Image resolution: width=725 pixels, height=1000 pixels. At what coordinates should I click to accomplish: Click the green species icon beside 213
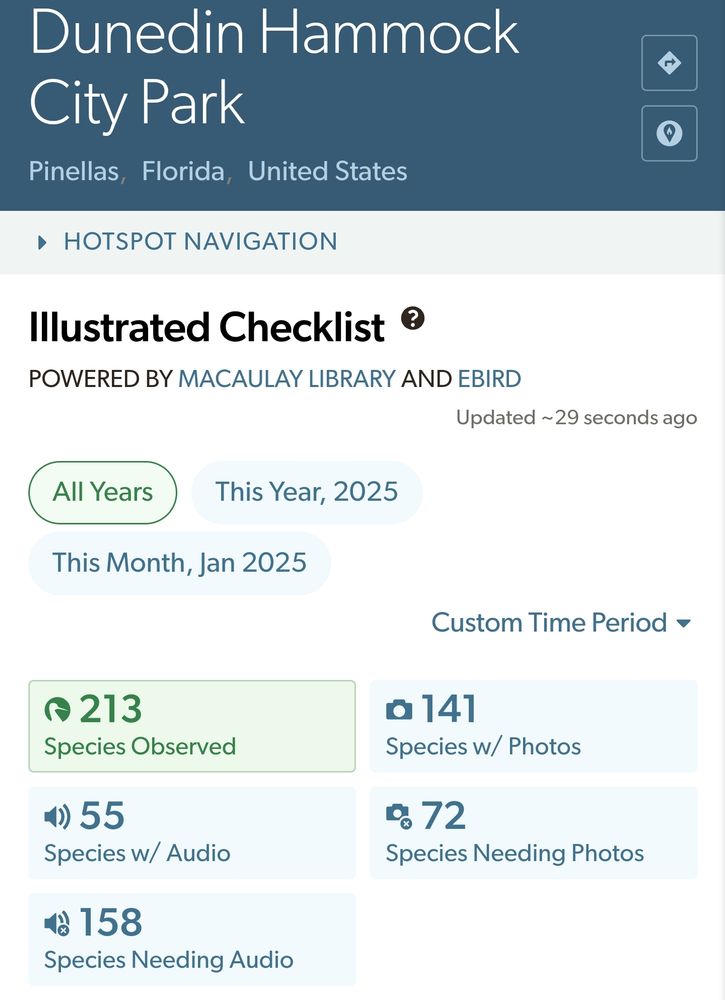pyautogui.click(x=57, y=710)
